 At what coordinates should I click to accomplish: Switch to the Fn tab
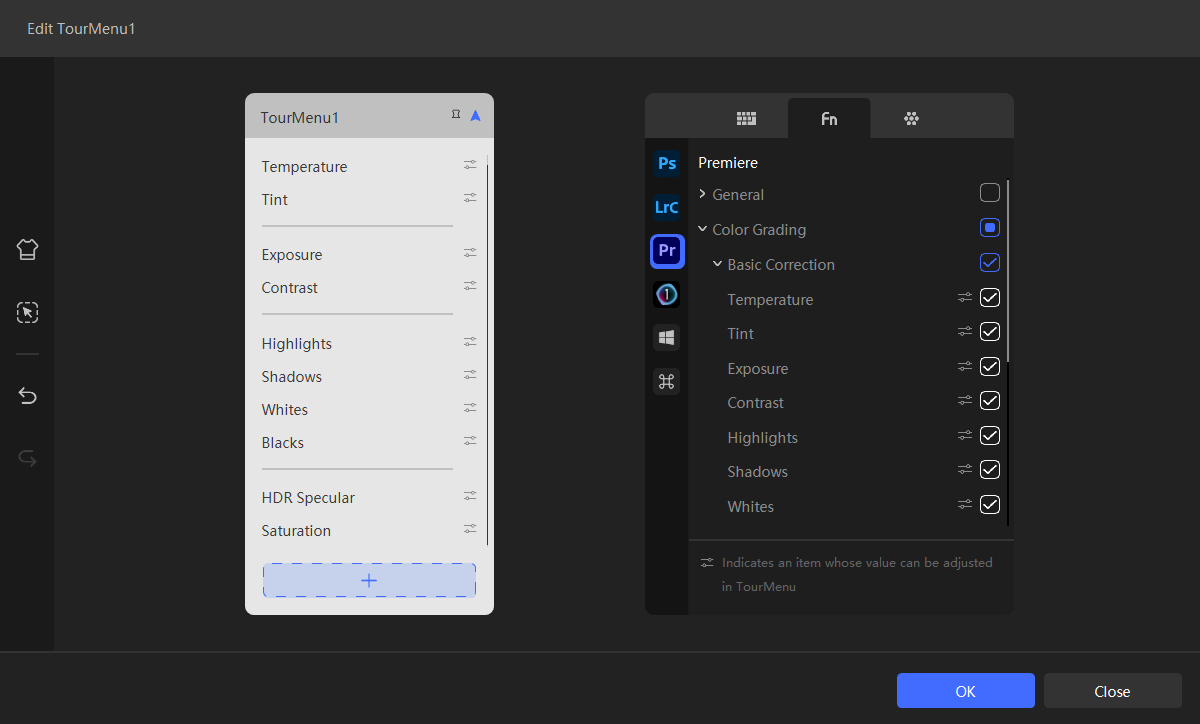tap(829, 118)
